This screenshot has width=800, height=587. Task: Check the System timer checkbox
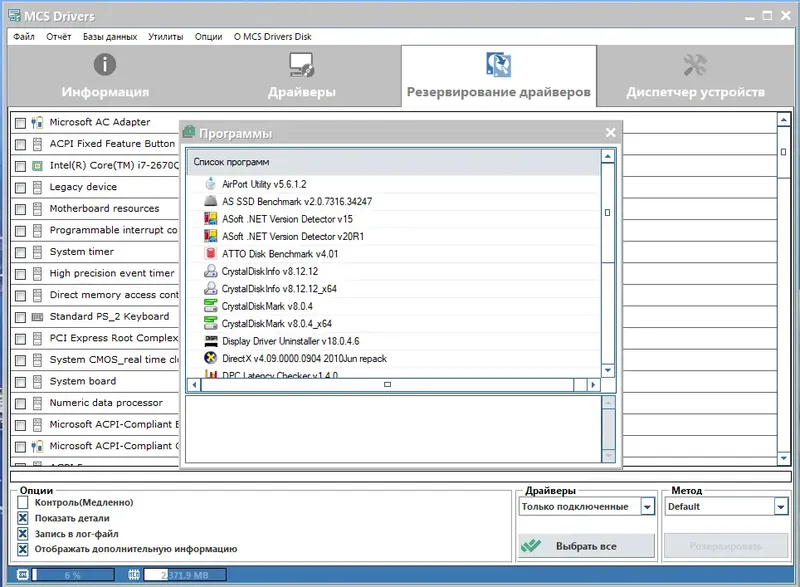coord(20,252)
